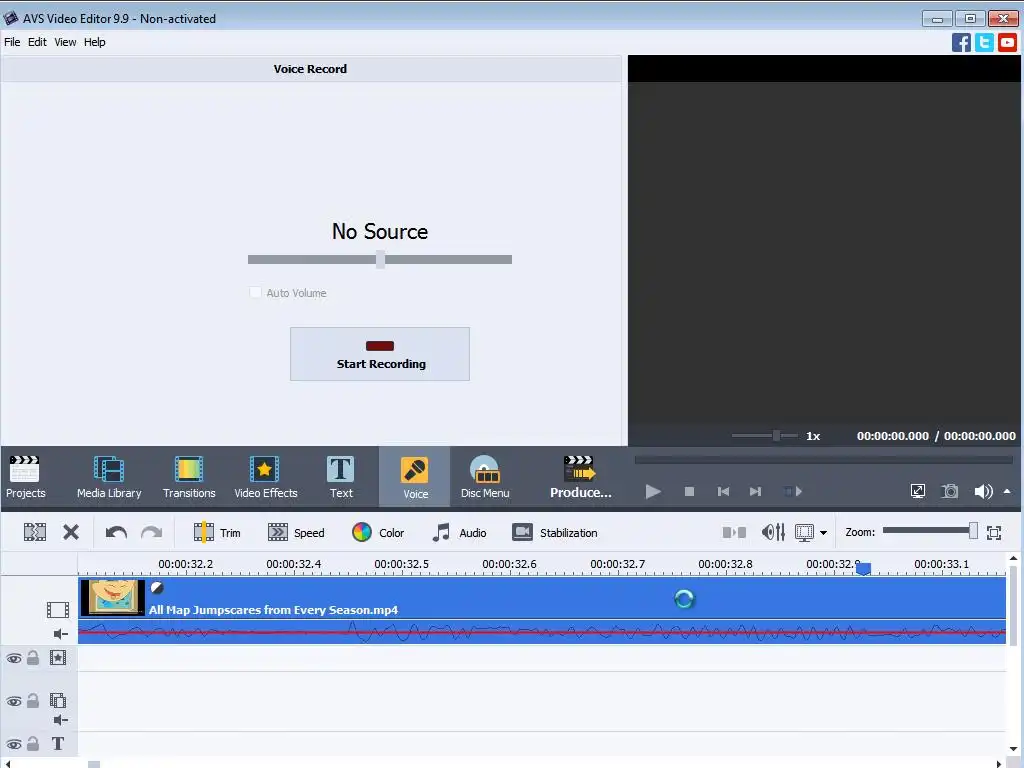Undo the last action

tap(116, 532)
